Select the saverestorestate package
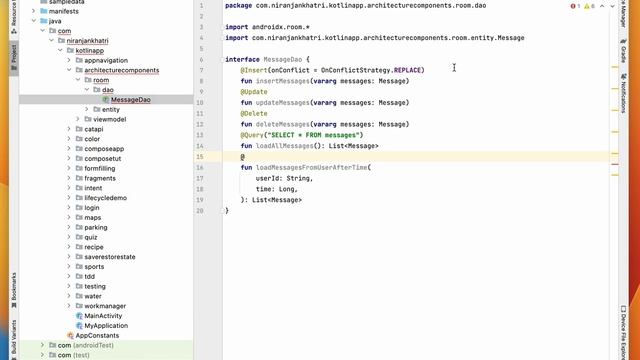Screen dimensions: 640x360 click(110, 257)
